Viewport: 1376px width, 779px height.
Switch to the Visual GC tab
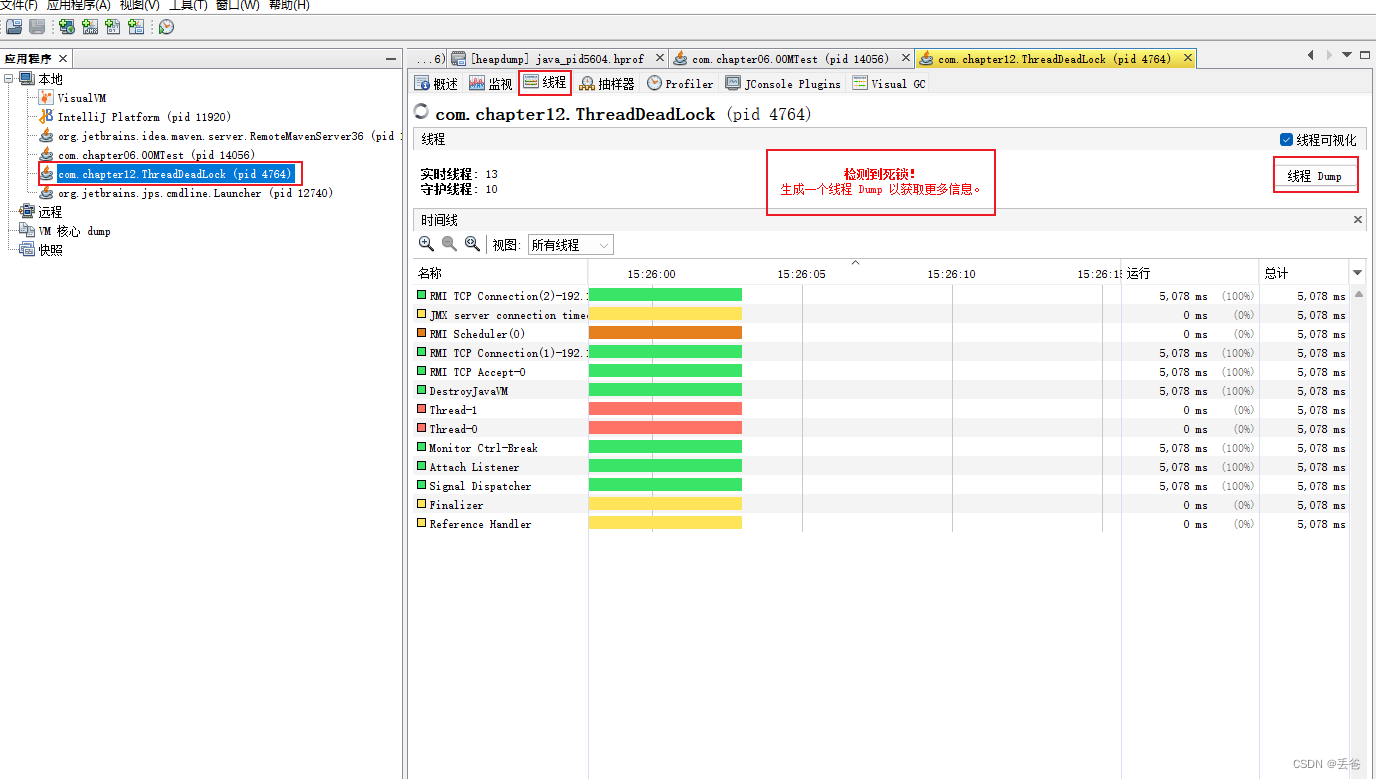[x=889, y=84]
